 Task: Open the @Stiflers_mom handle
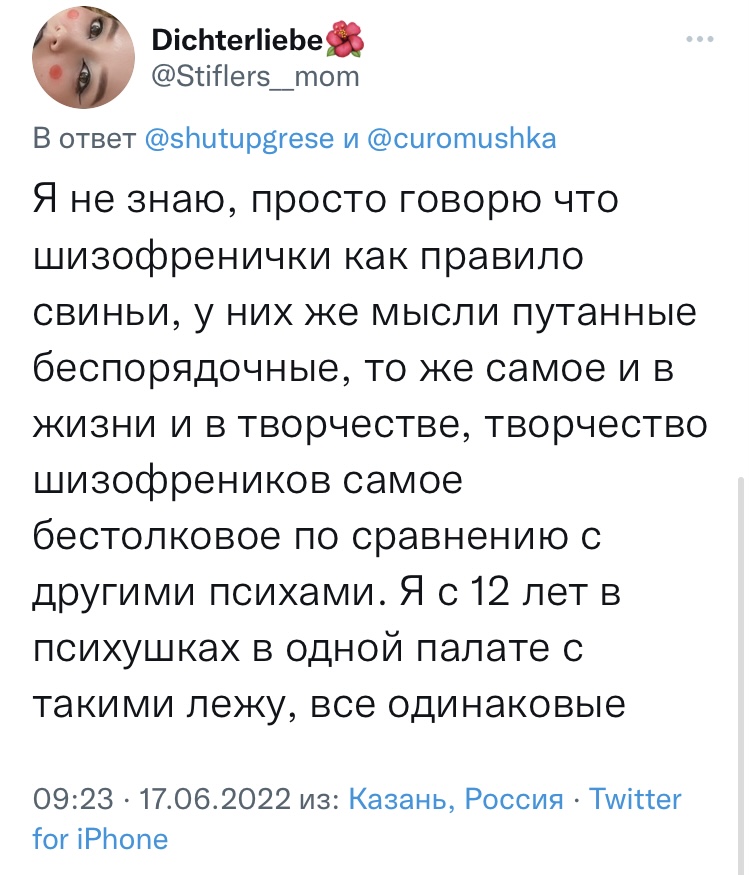pyautogui.click(x=254, y=75)
